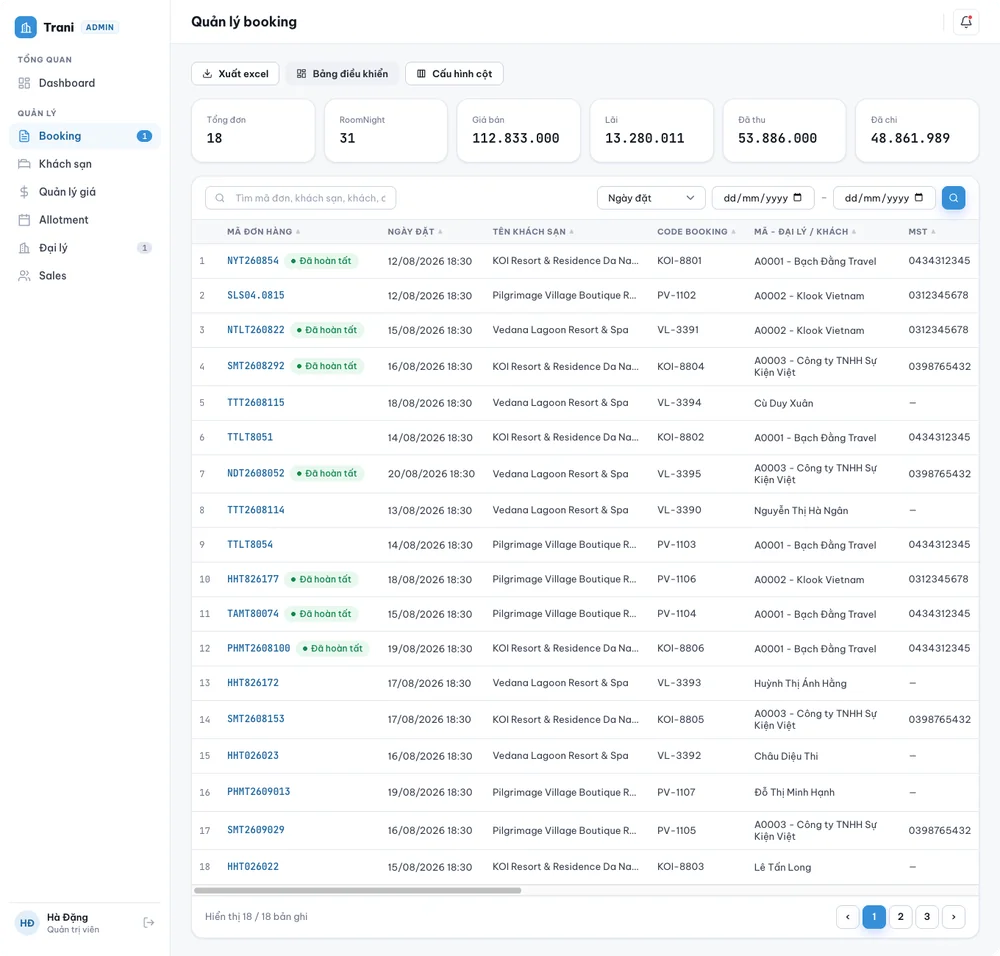The width and height of the screenshot is (1000, 956).
Task: Open Cấu hình cột column settings
Action: [454, 73]
